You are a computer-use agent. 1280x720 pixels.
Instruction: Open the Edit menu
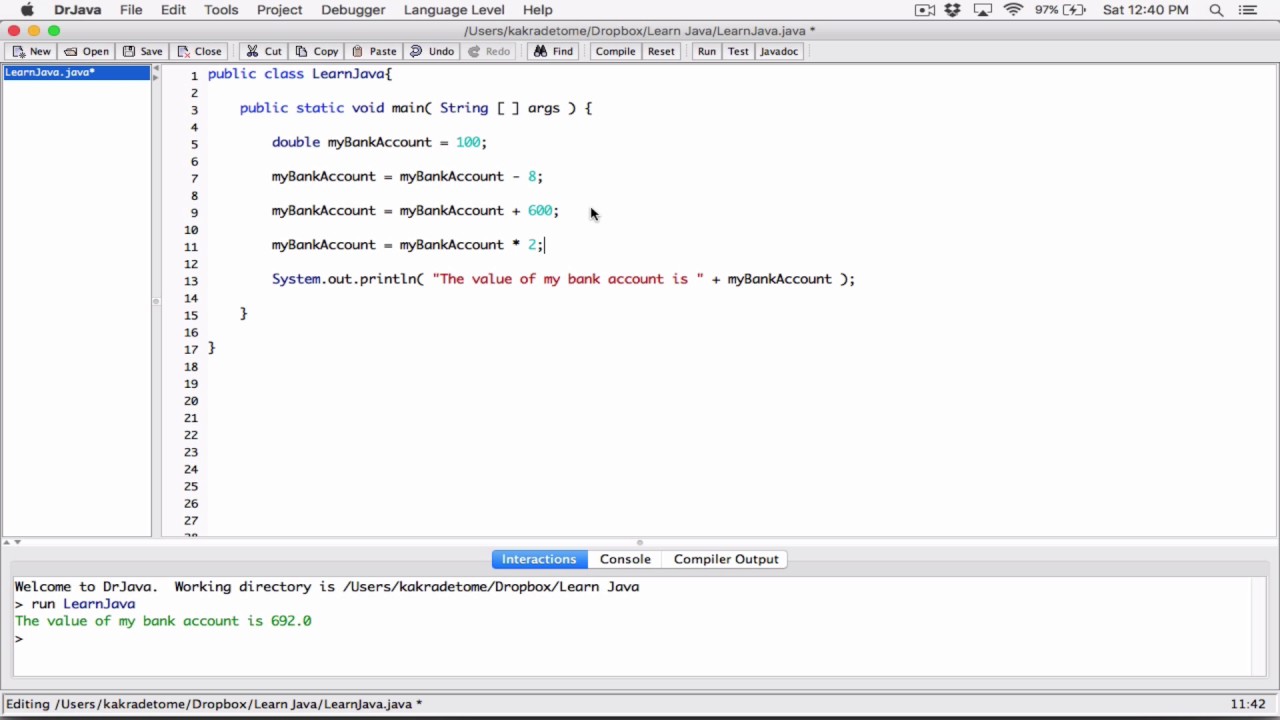tap(173, 10)
